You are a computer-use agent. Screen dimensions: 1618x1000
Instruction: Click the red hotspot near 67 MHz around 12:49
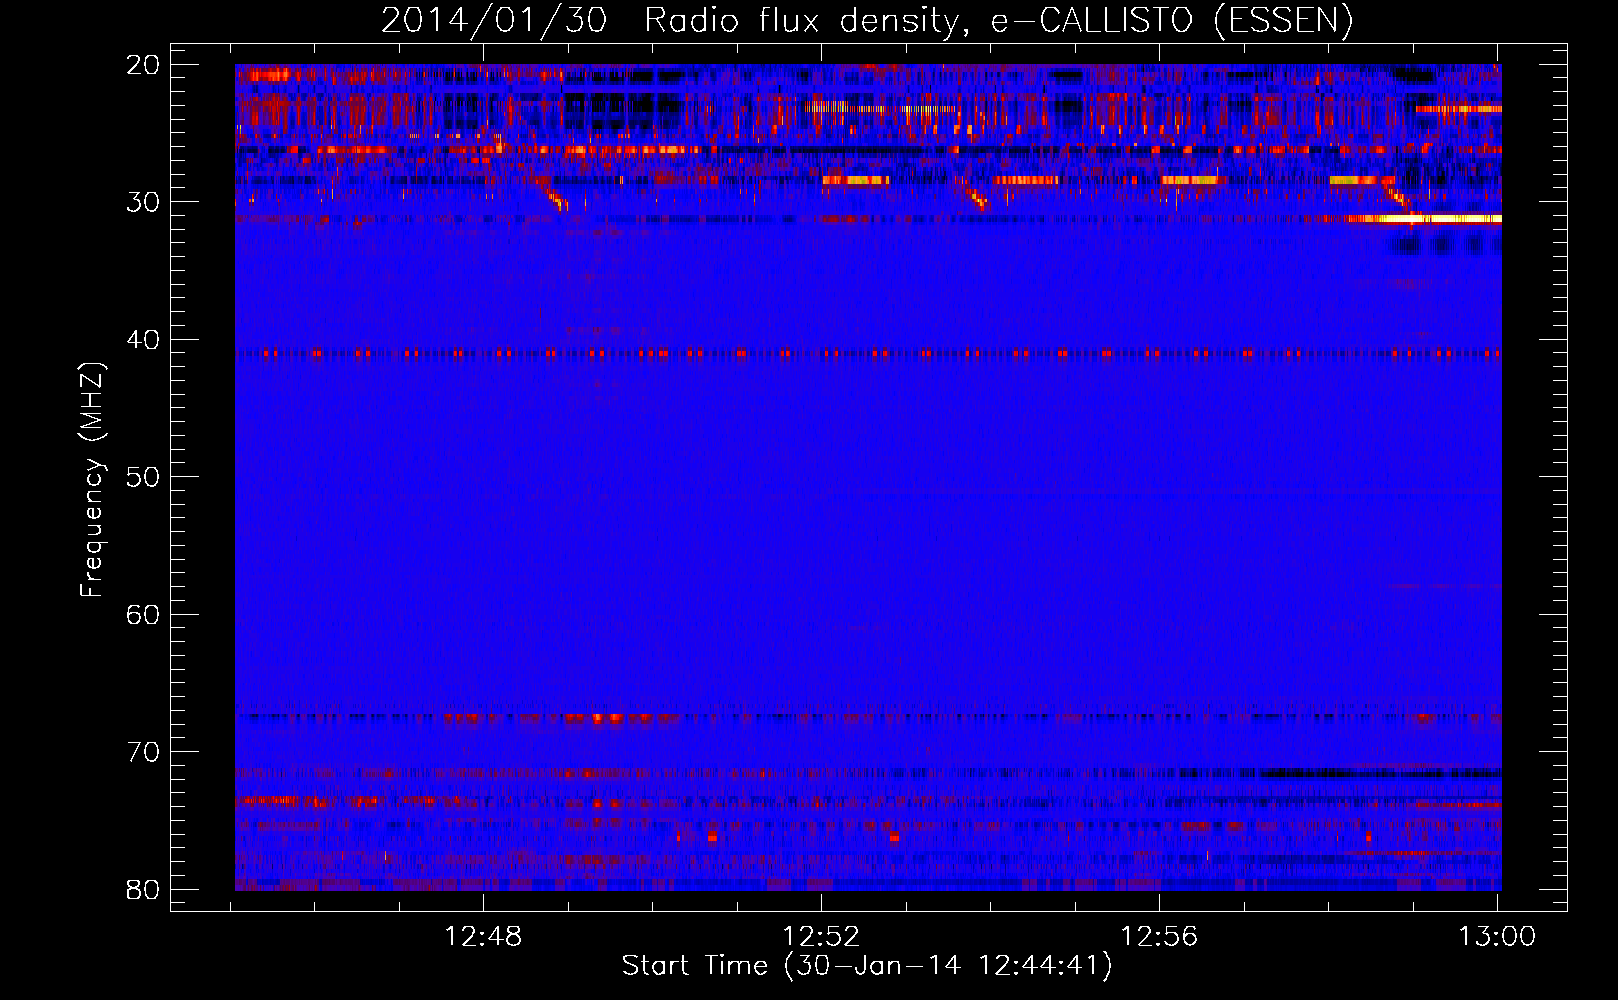pos(606,717)
